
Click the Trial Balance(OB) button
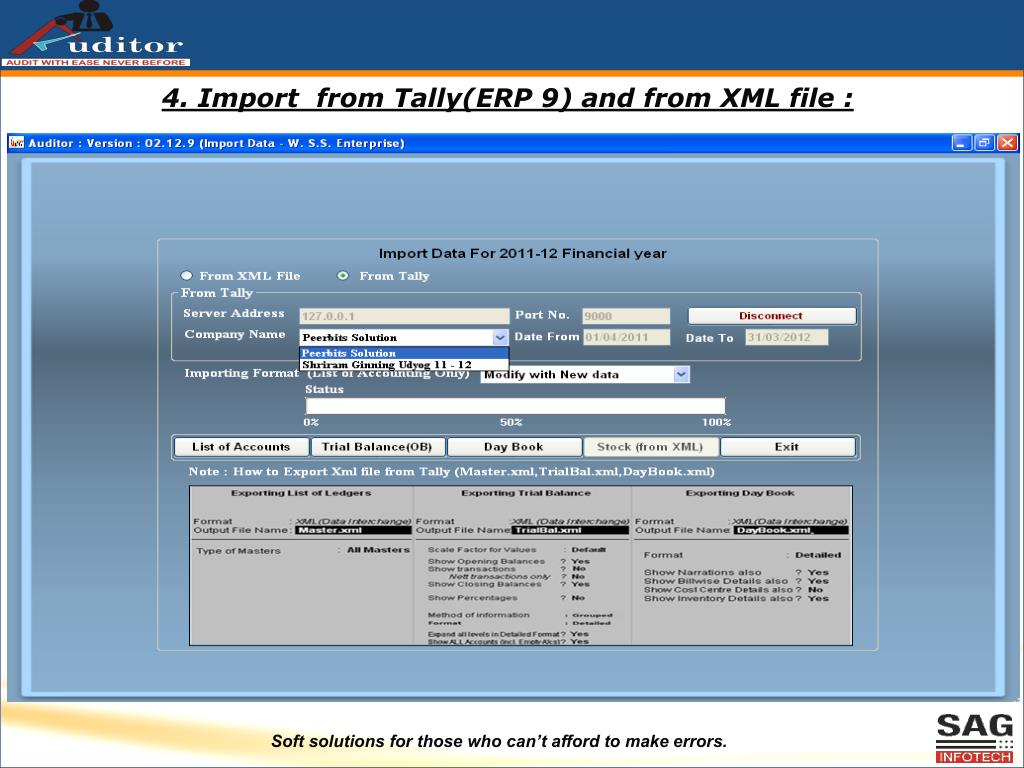(x=377, y=447)
